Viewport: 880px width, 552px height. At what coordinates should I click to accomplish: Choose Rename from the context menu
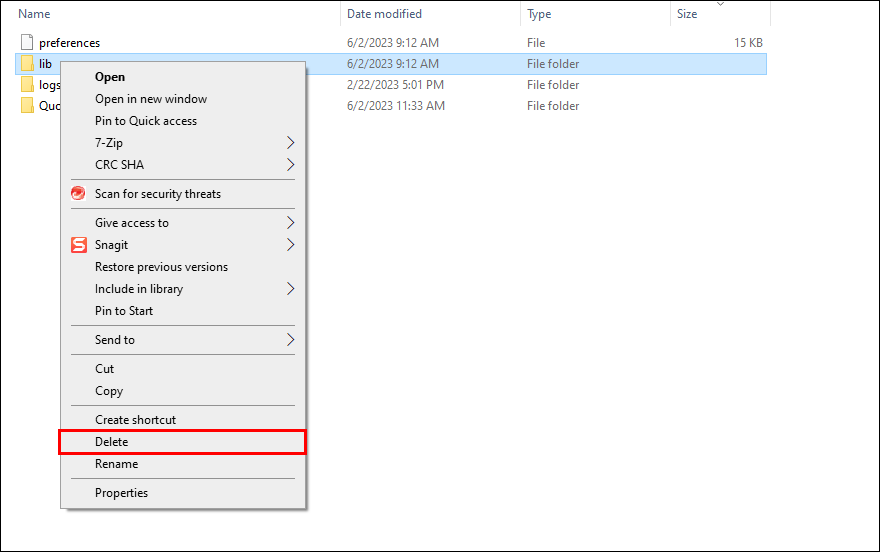point(116,464)
